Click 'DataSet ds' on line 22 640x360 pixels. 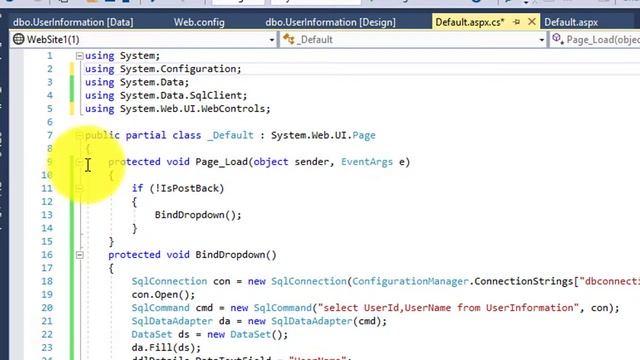tap(160, 334)
